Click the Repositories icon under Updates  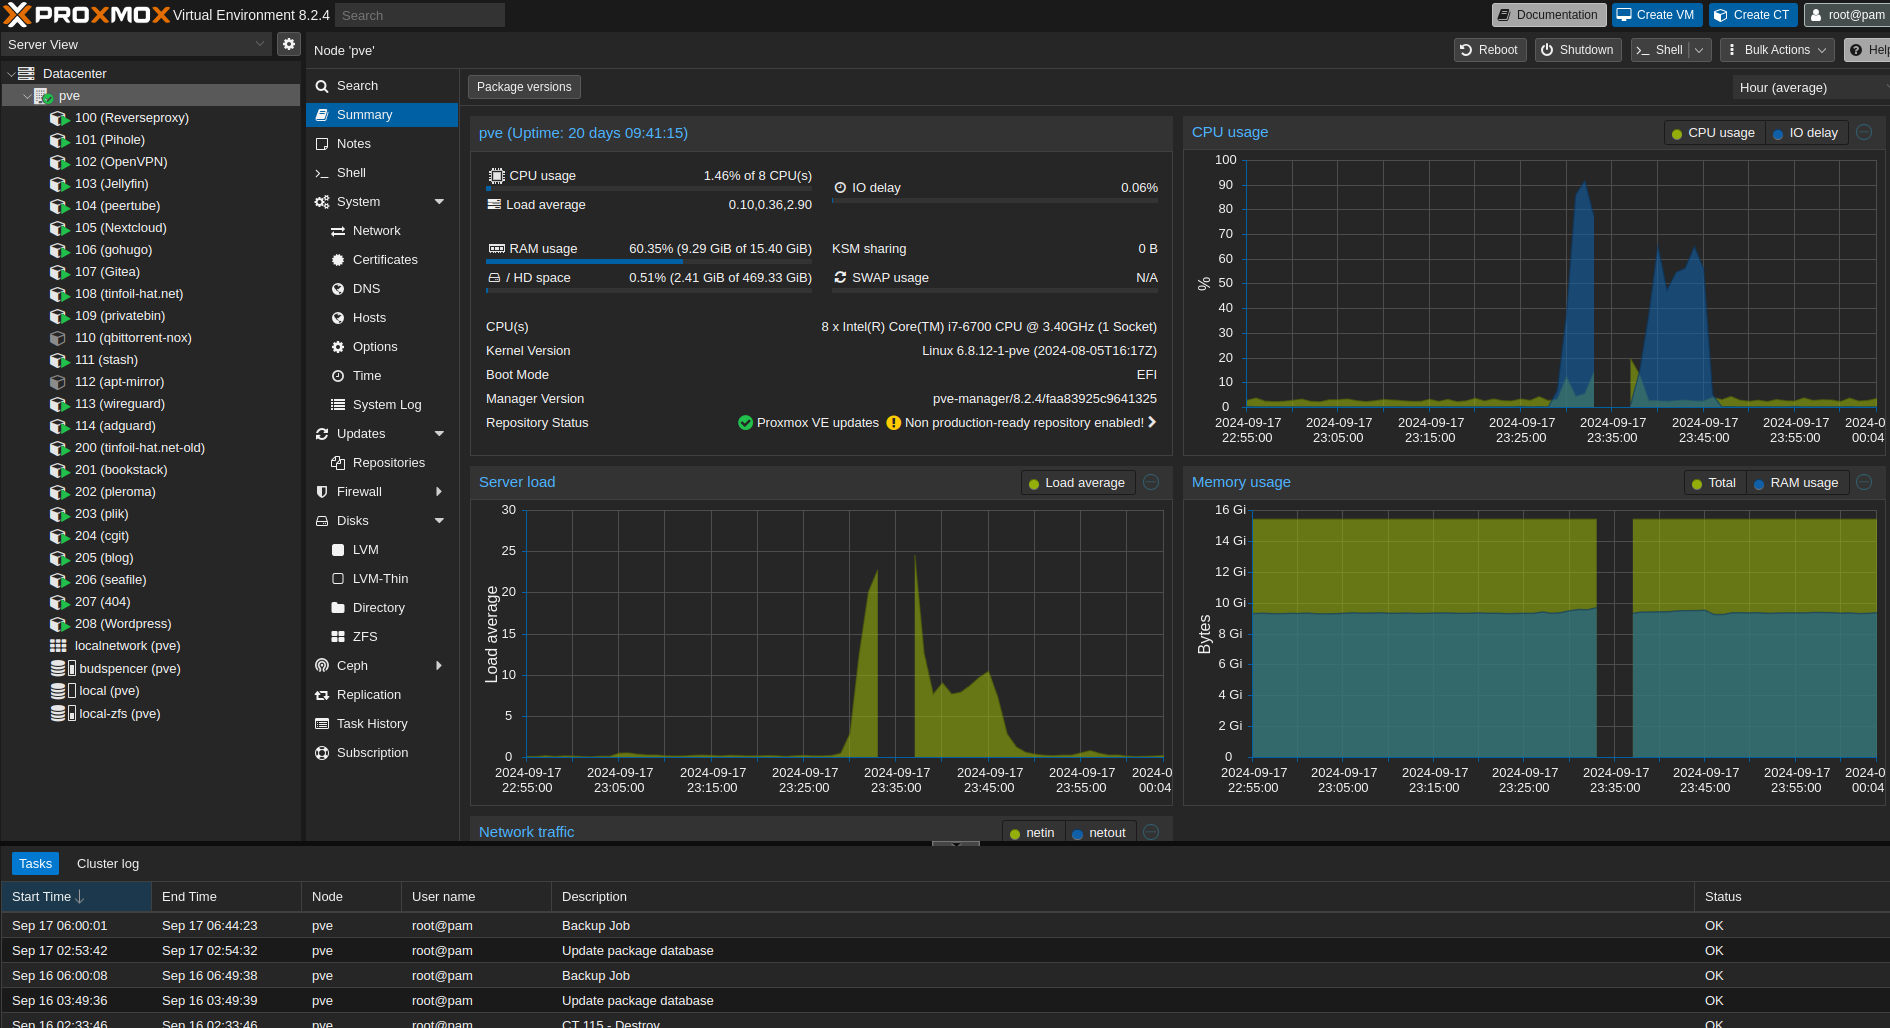(x=338, y=463)
